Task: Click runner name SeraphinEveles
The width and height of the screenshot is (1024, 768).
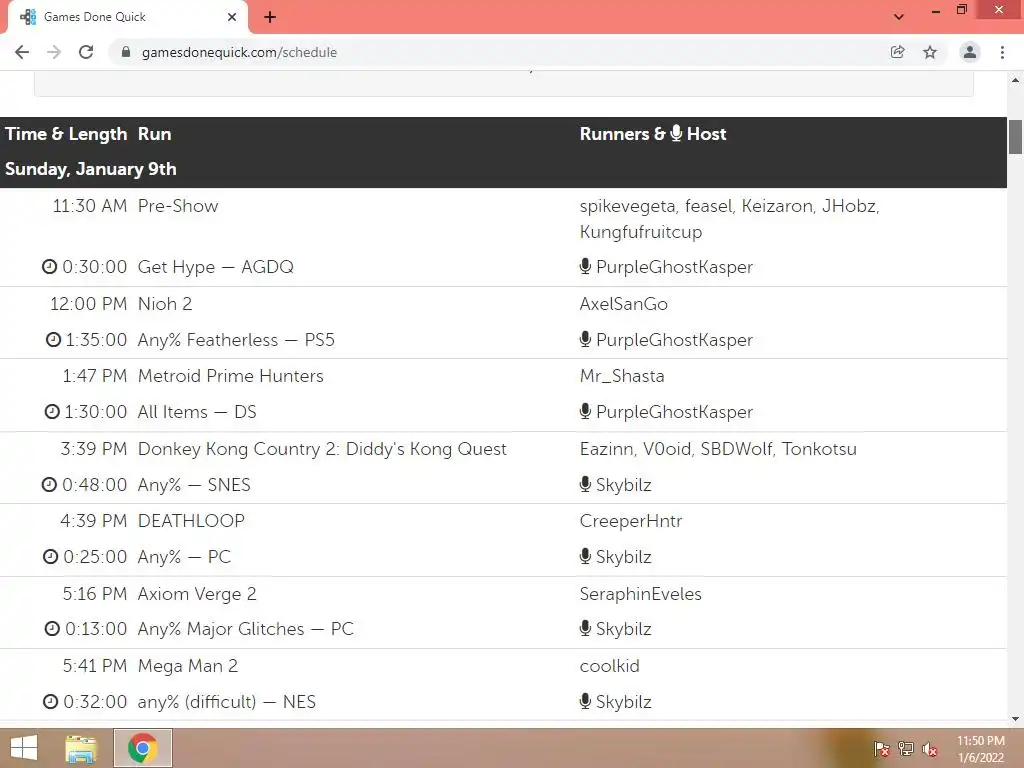Action: (x=640, y=594)
